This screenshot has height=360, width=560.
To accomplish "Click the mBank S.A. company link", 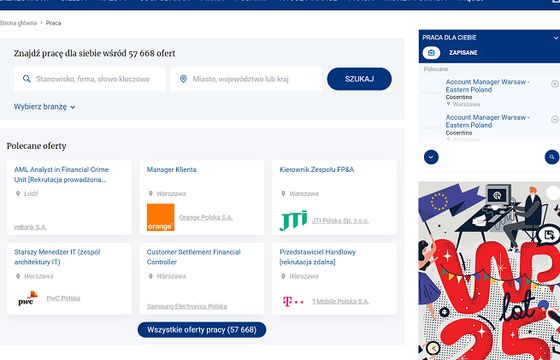I will point(30,227).
